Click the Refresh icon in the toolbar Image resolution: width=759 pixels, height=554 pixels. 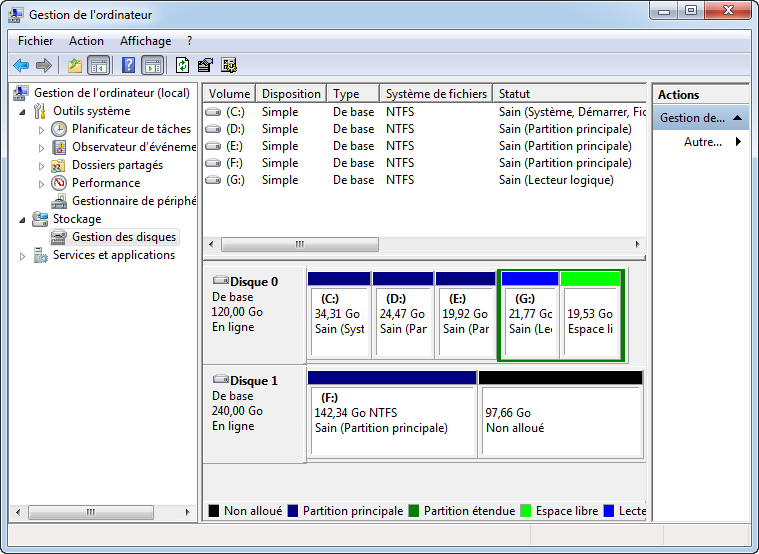click(182, 66)
